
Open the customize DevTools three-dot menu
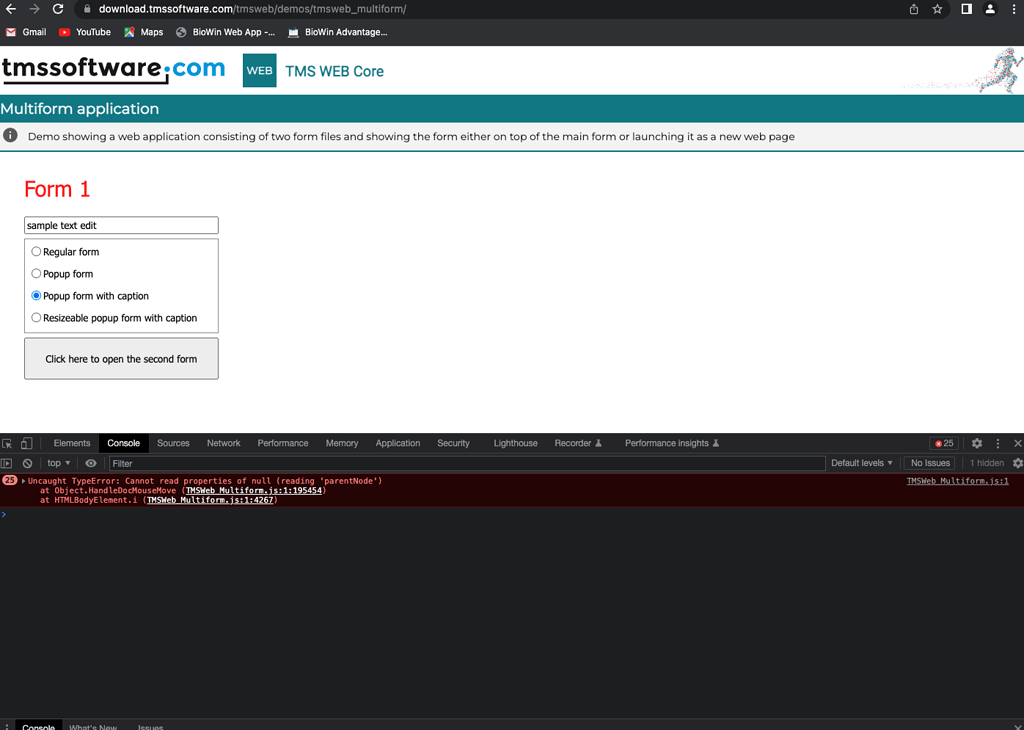tap(997, 442)
